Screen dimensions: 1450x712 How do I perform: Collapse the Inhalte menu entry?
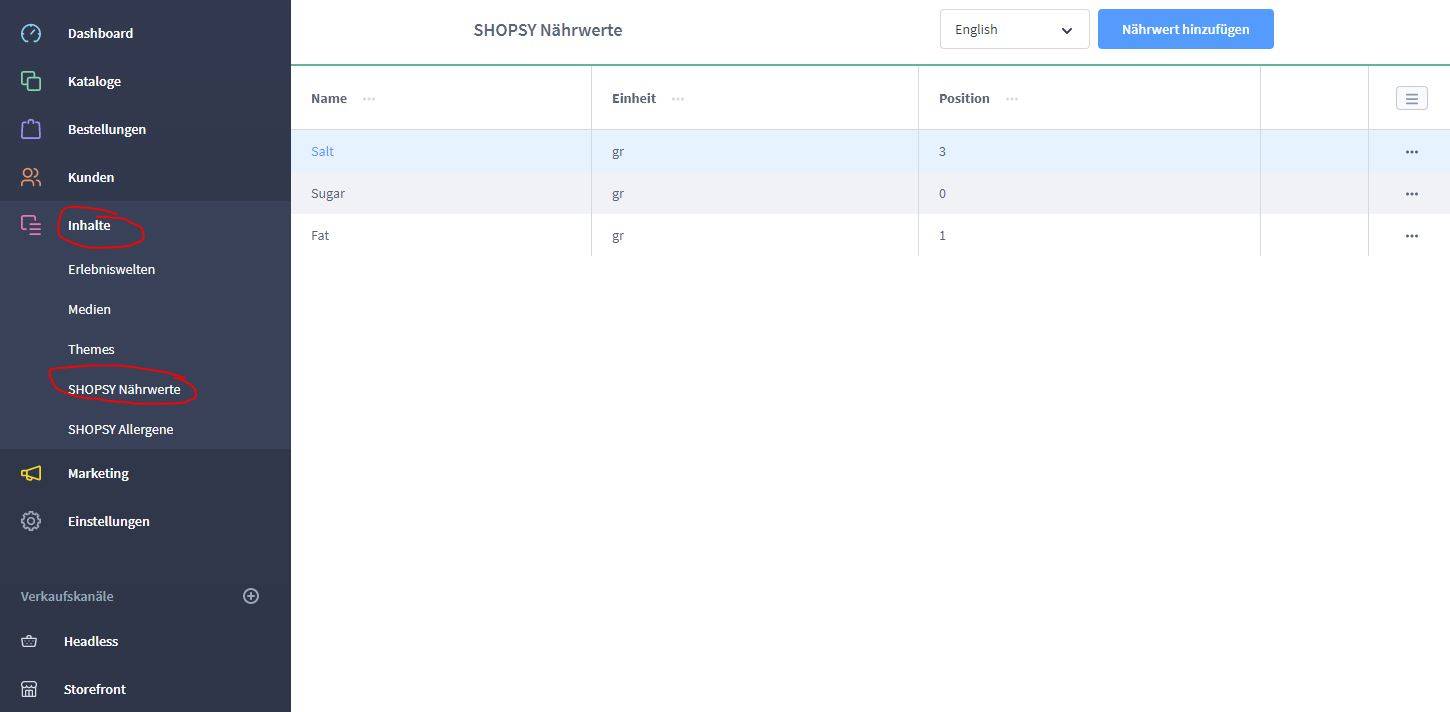(x=89, y=225)
